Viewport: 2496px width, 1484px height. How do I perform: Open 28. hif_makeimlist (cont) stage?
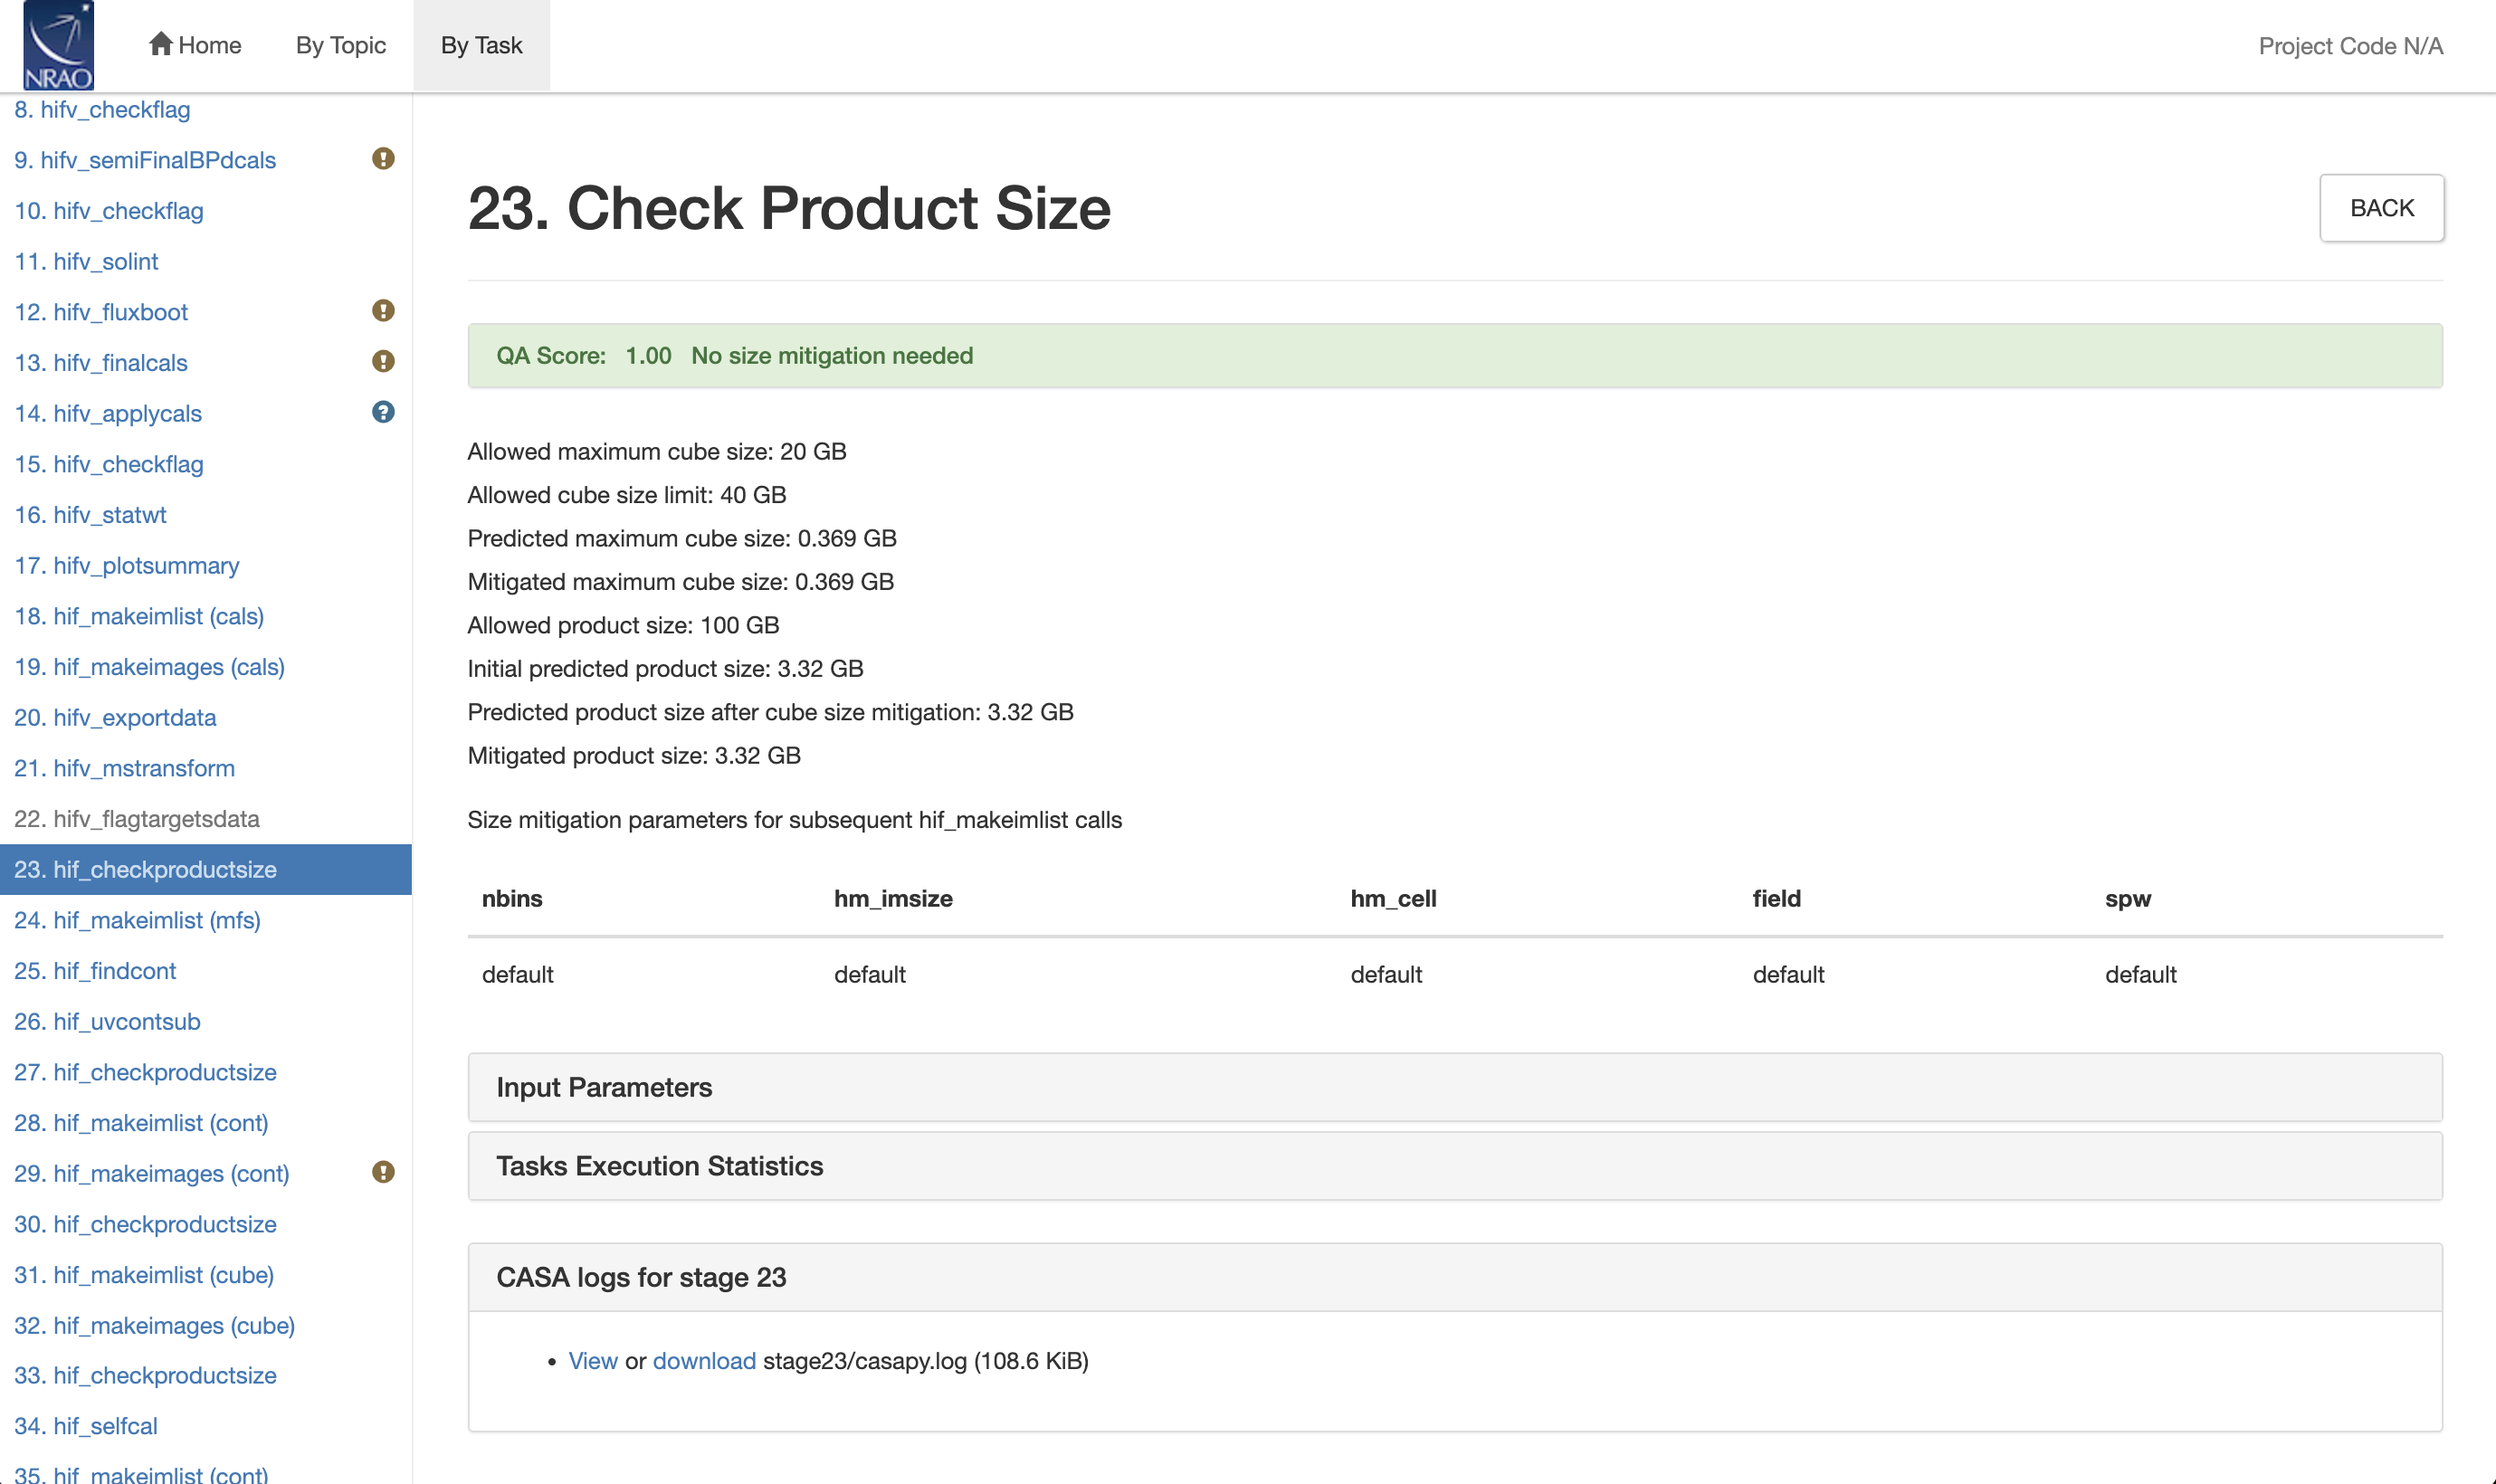141,1123
